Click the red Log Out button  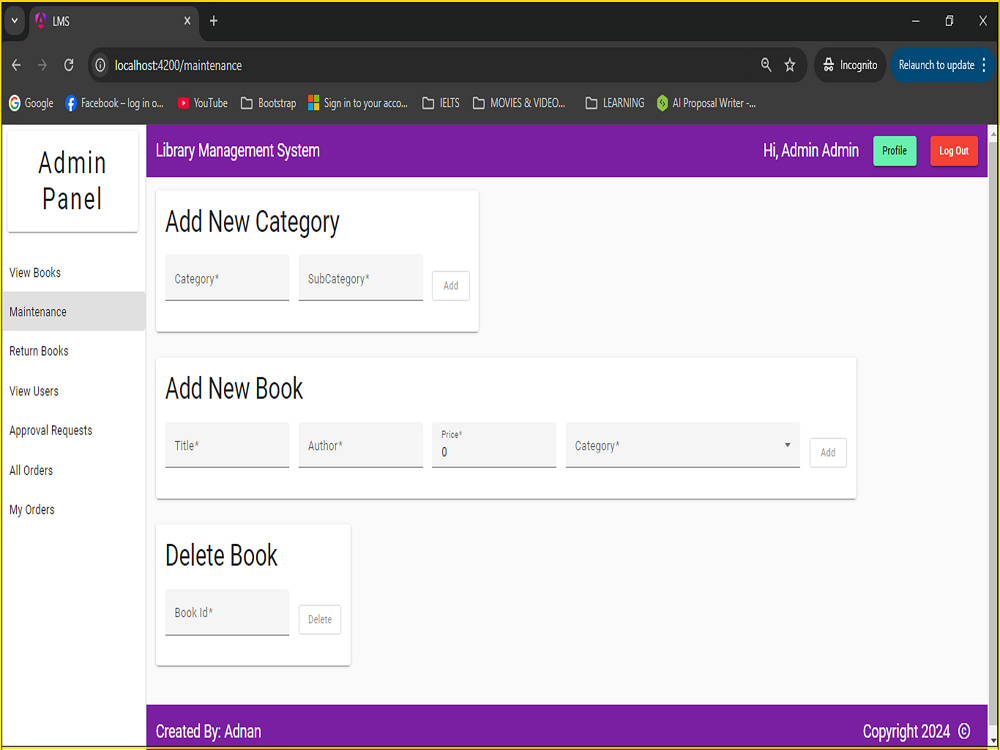(x=953, y=151)
